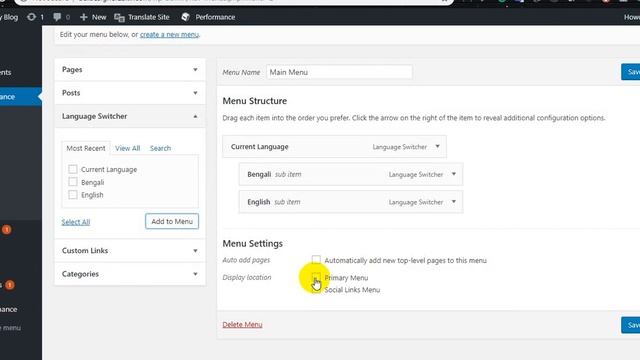Viewport: 640px width, 360px height.
Task: Open Translate Site from admin bar
Action: click(142, 17)
